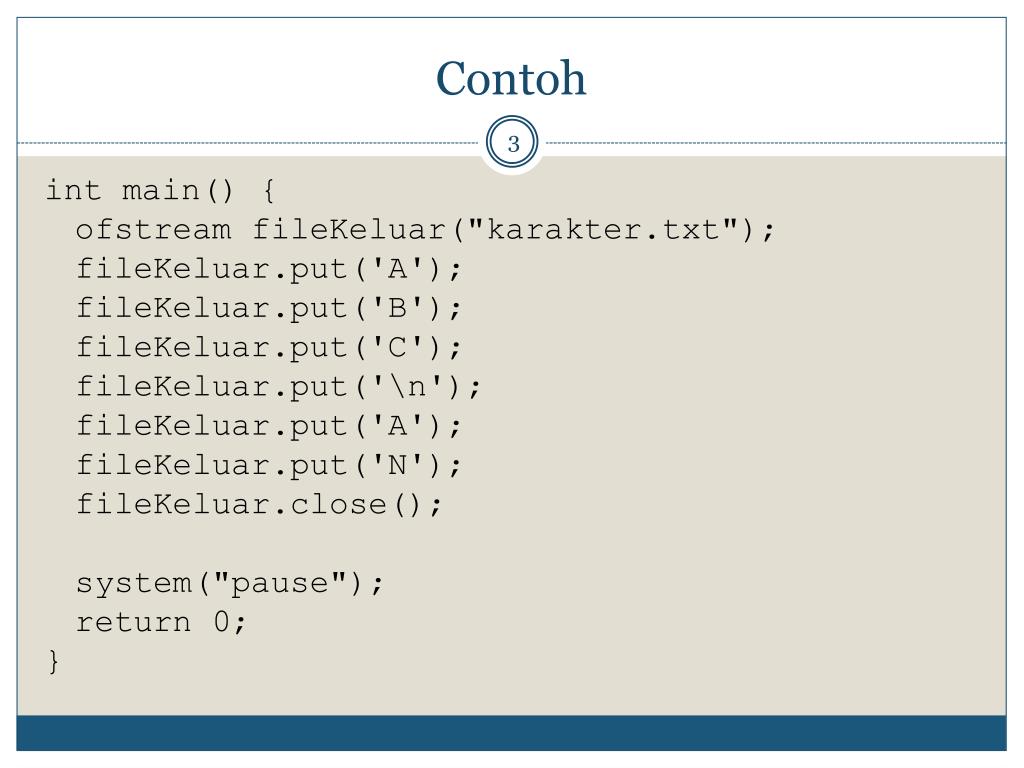Screen dimensions: 1024x768
Task: Click the int main() line
Action: pyautogui.click(x=160, y=191)
